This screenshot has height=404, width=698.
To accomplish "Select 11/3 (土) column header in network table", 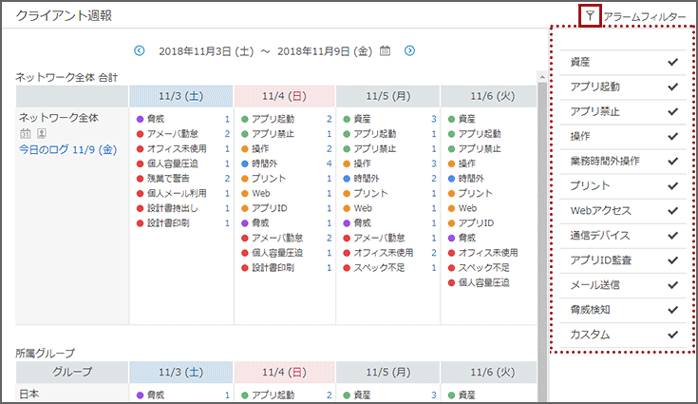I will click(181, 96).
